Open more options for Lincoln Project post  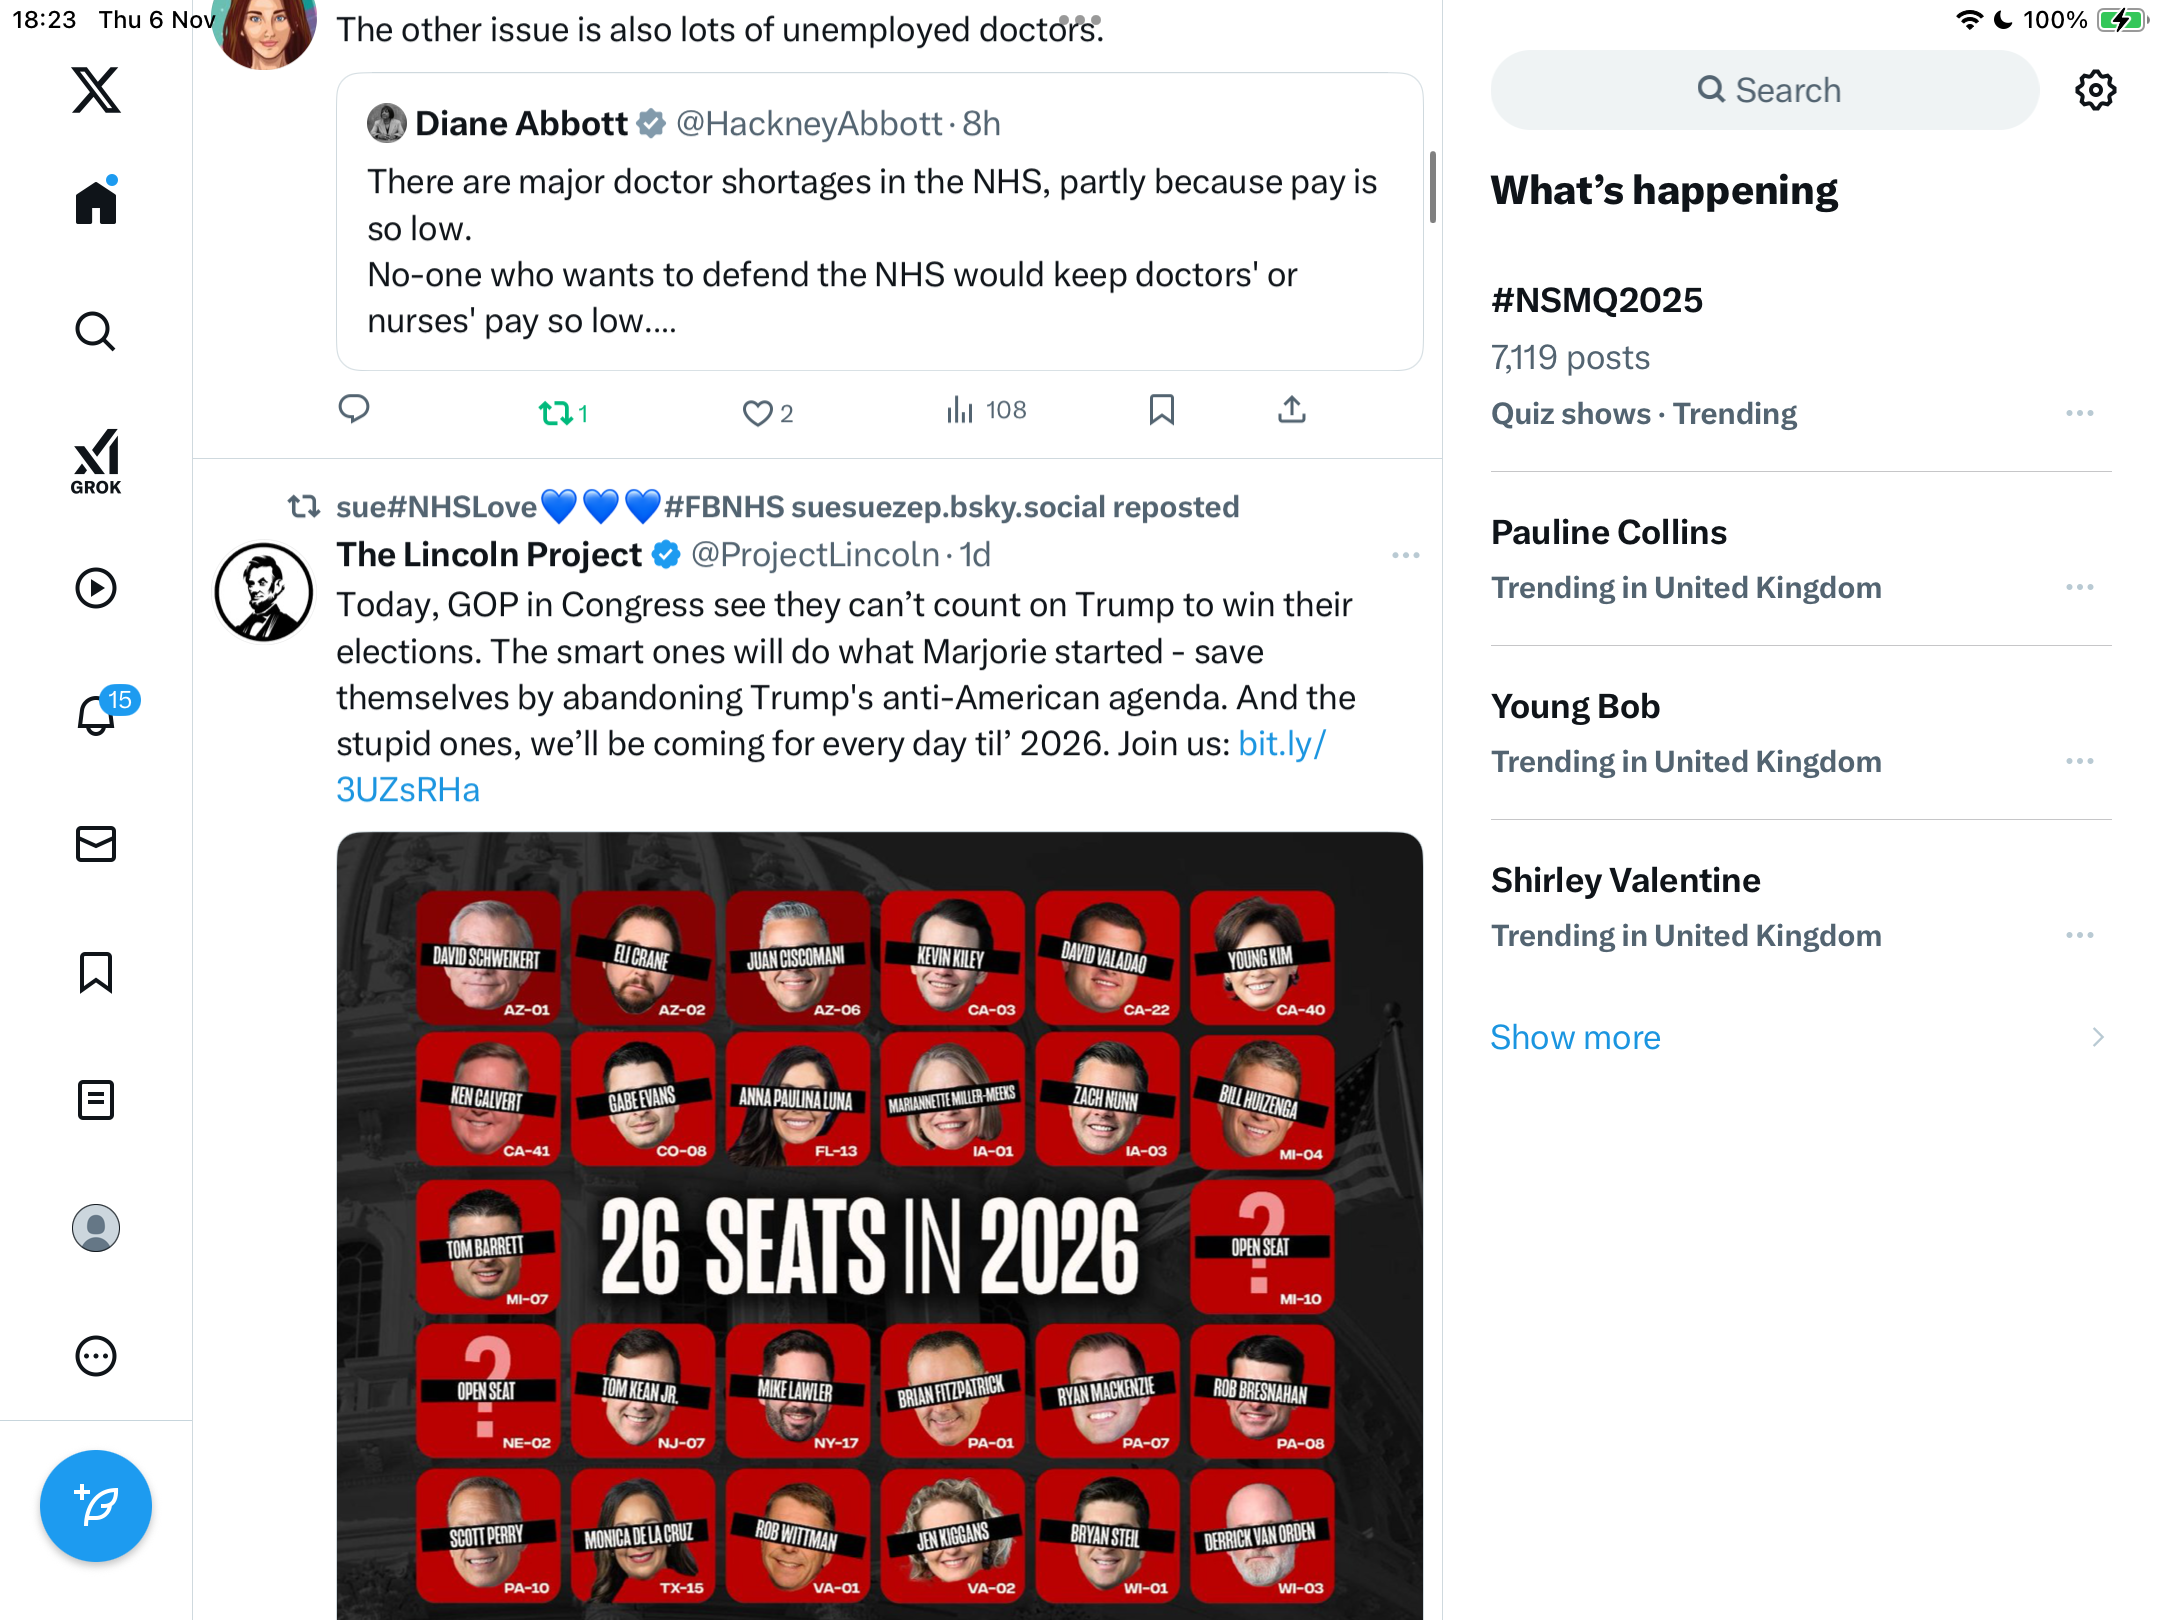click(1406, 555)
